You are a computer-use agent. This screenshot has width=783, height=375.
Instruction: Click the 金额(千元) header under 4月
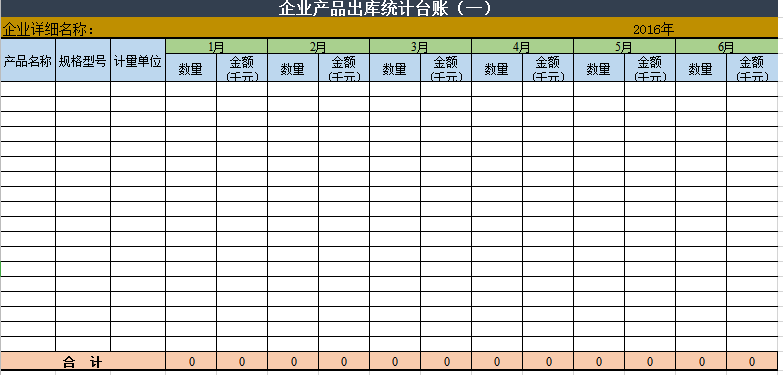(548, 68)
